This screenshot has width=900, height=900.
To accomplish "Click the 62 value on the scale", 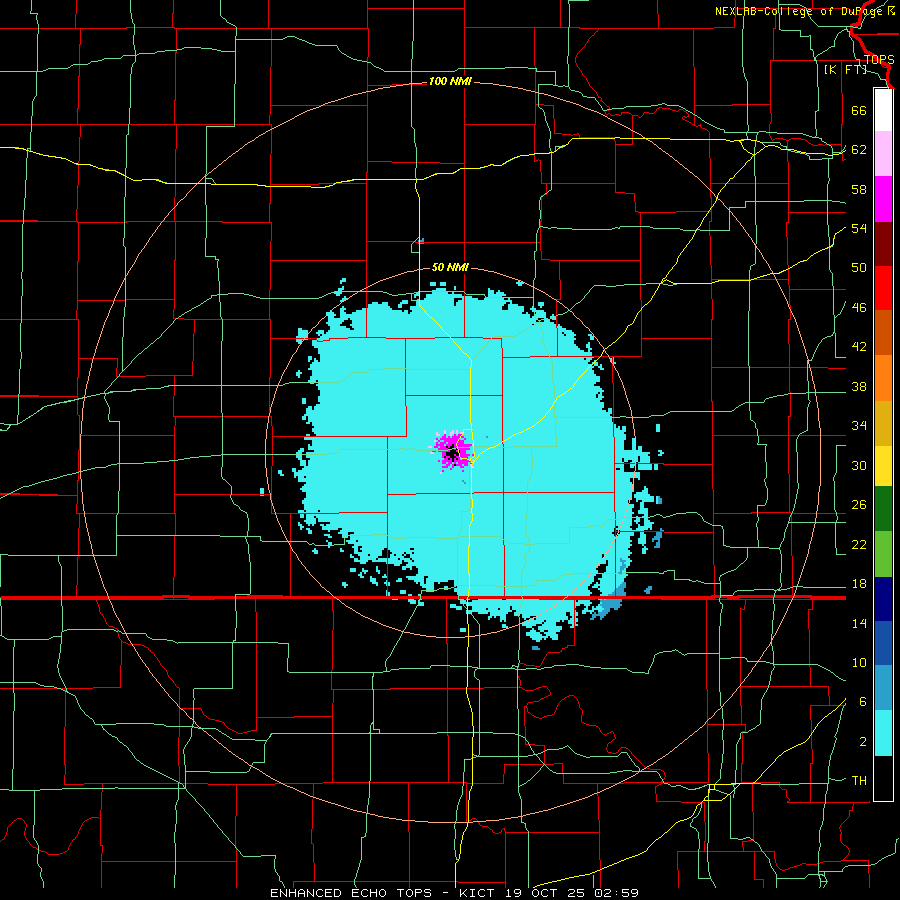I will (859, 150).
